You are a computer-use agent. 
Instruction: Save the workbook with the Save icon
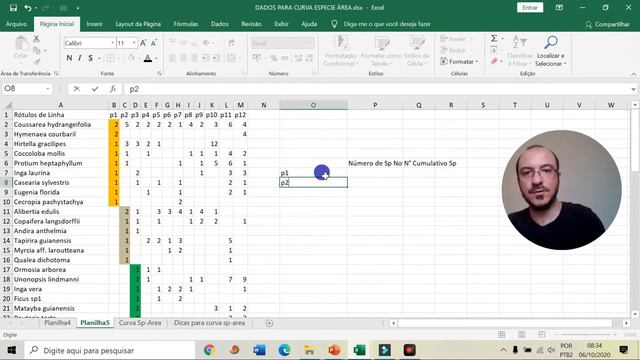coord(13,8)
